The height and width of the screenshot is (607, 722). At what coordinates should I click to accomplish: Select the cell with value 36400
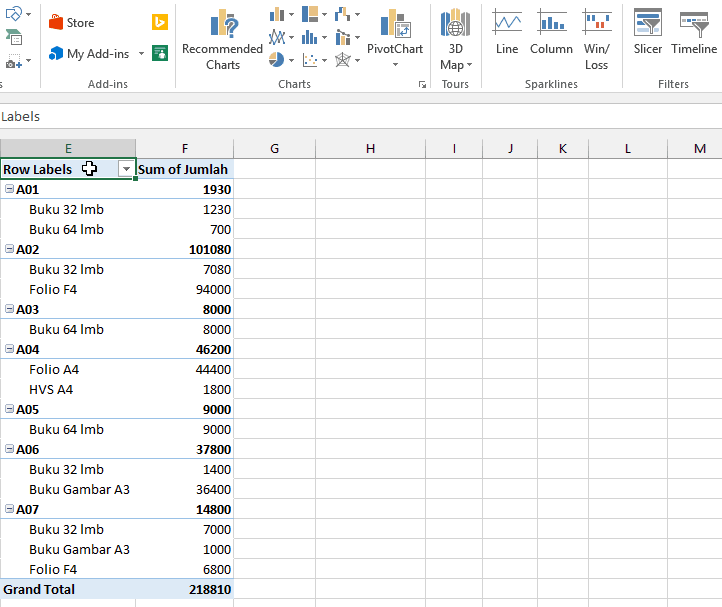tap(185, 489)
